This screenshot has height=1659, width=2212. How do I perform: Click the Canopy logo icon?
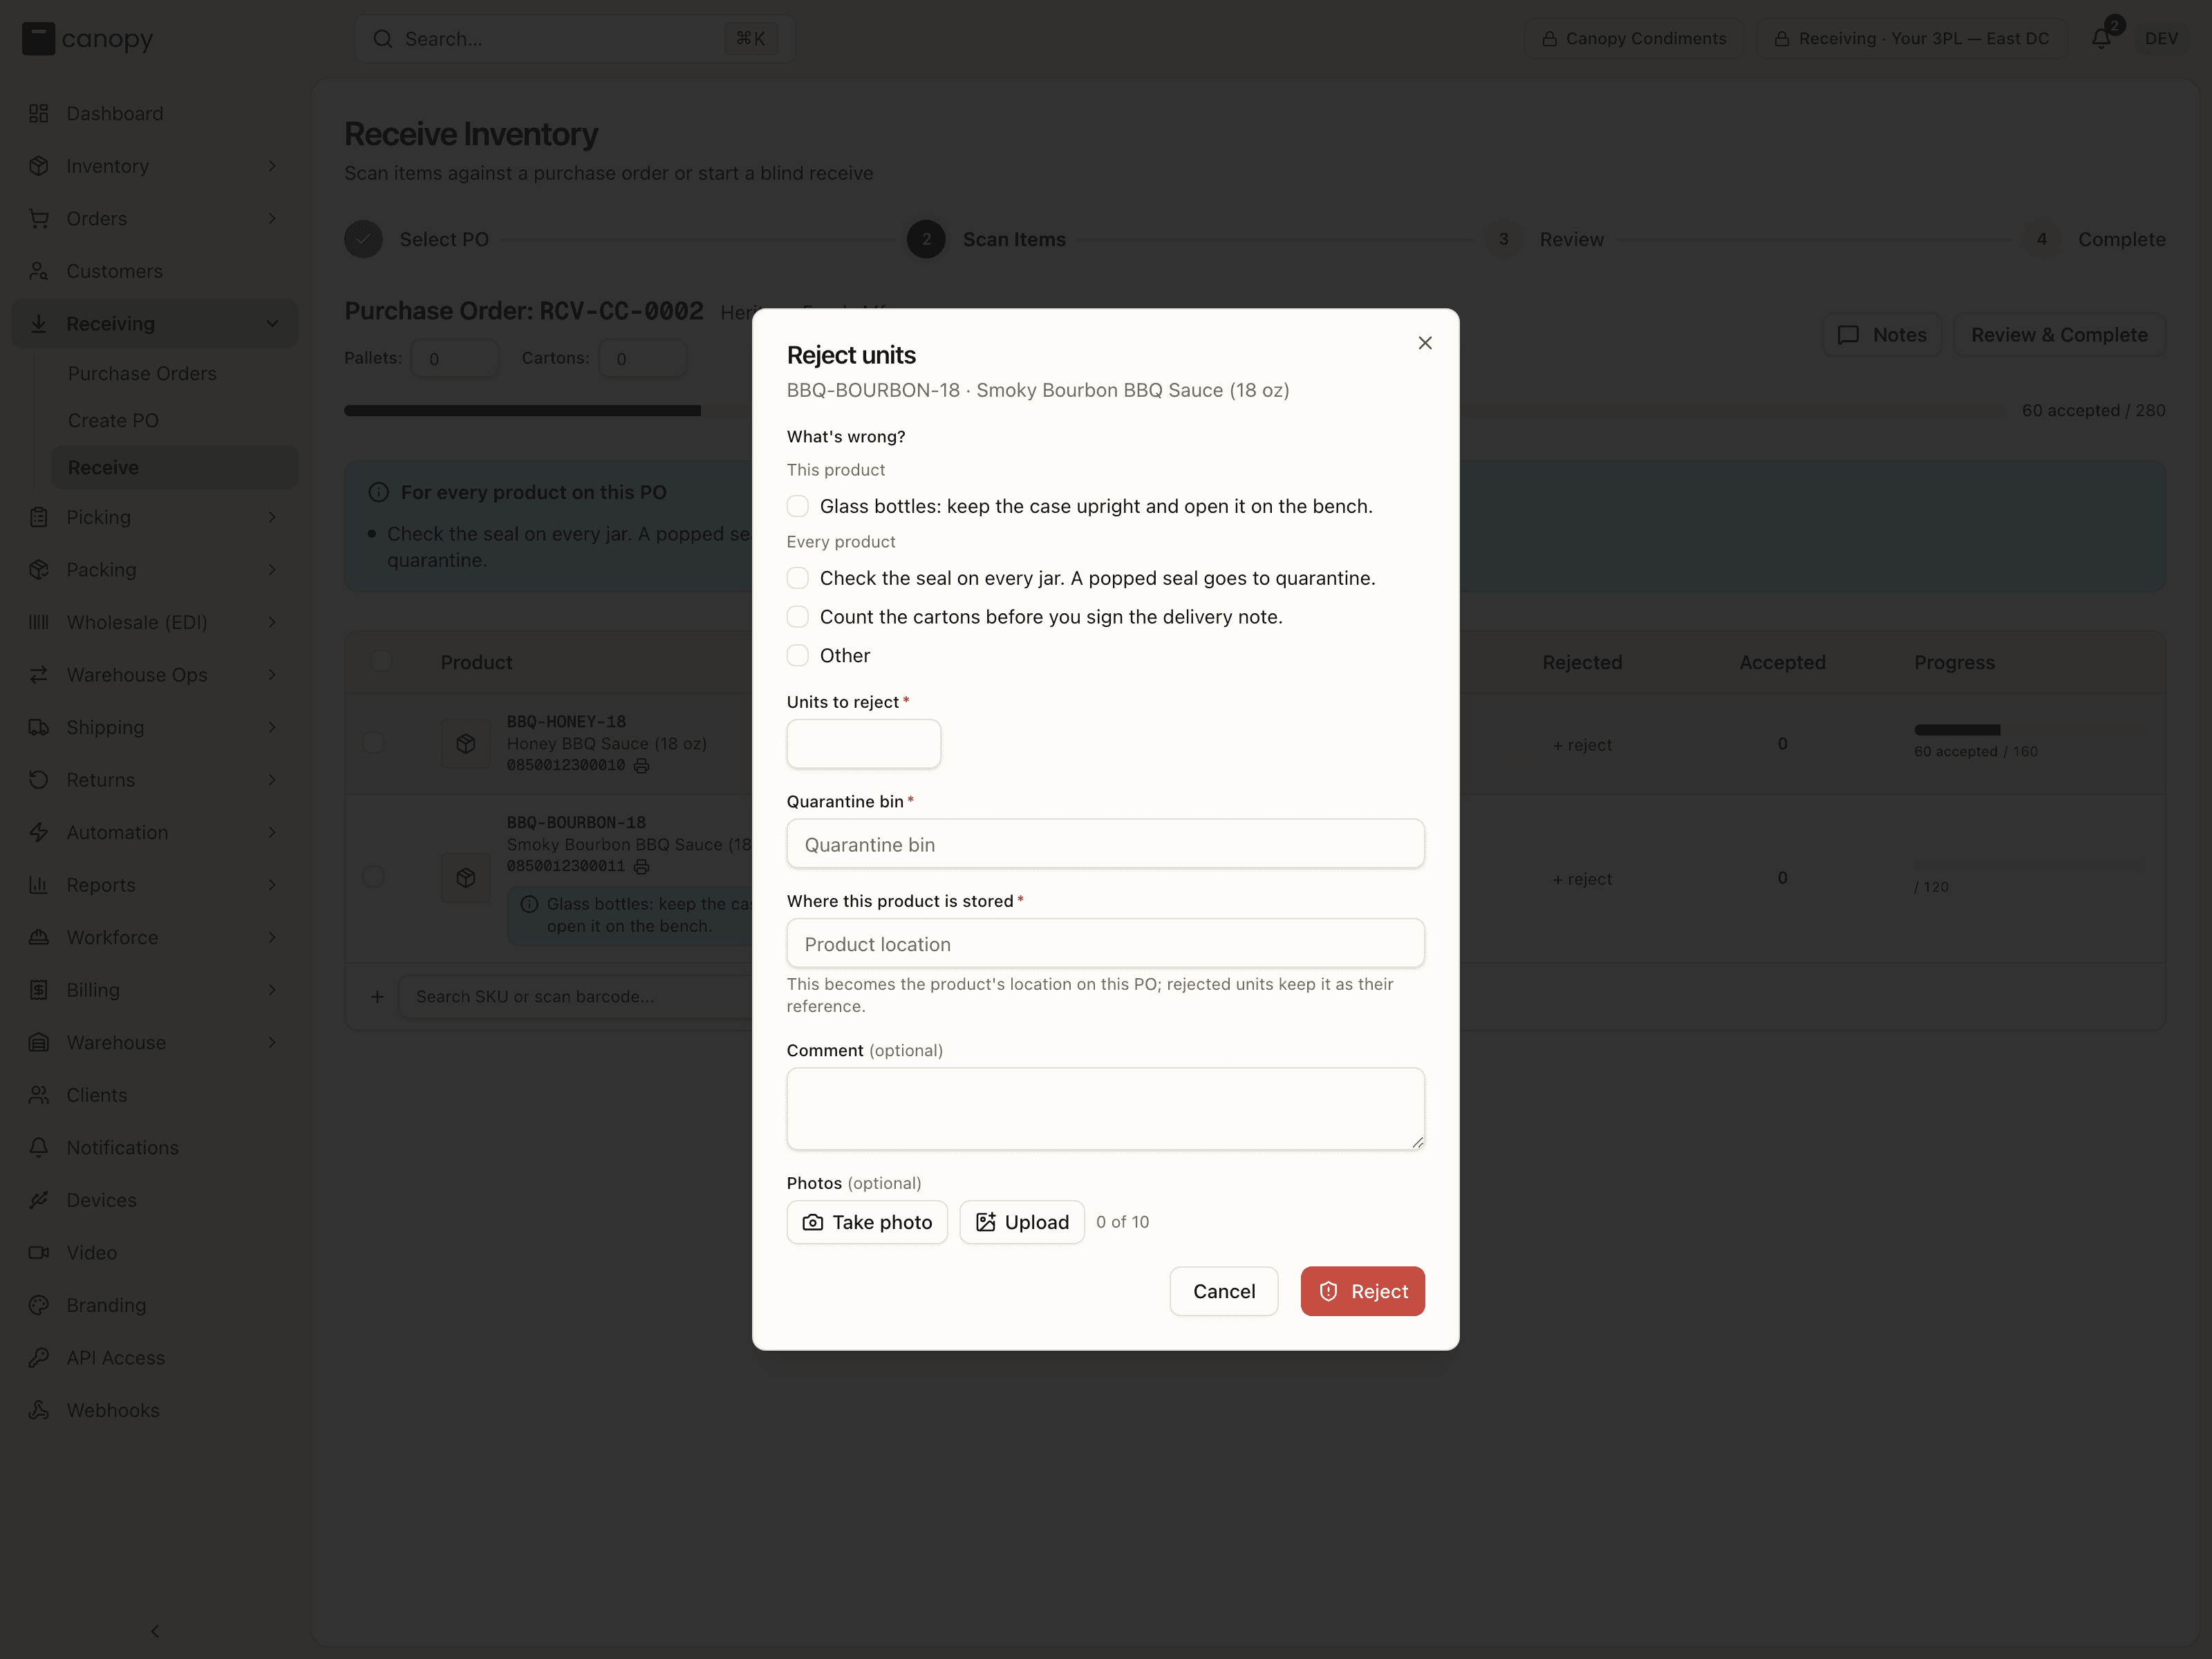tap(38, 39)
